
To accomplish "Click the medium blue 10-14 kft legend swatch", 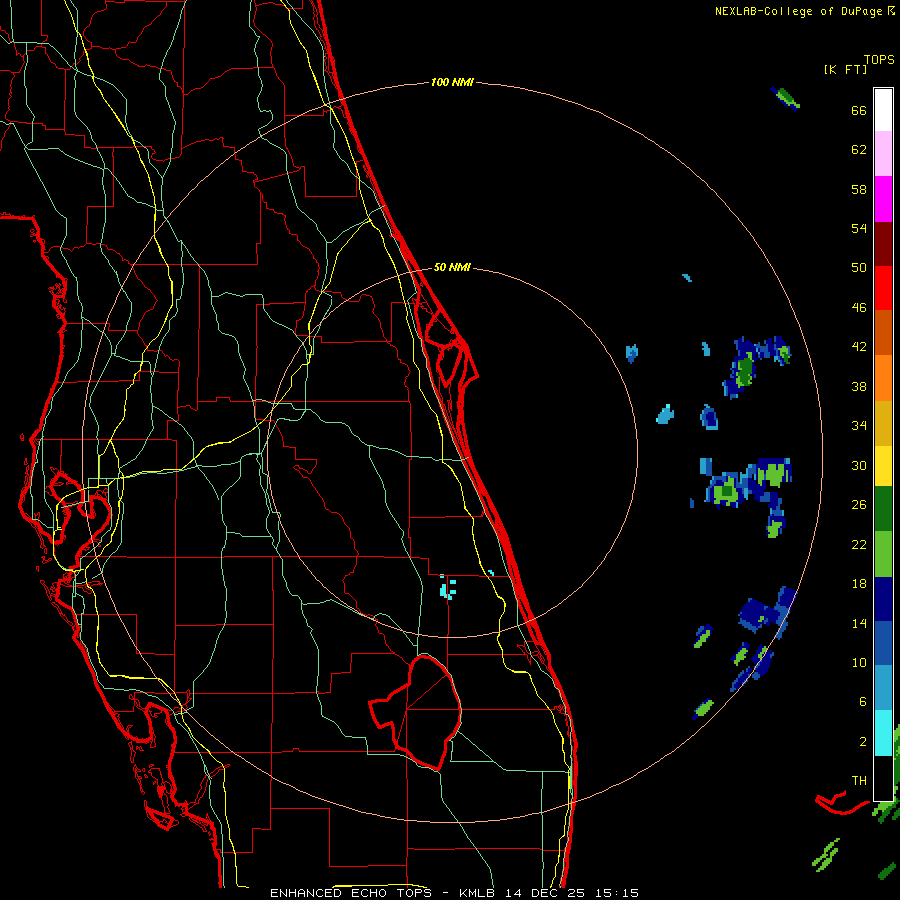I will 883,643.
